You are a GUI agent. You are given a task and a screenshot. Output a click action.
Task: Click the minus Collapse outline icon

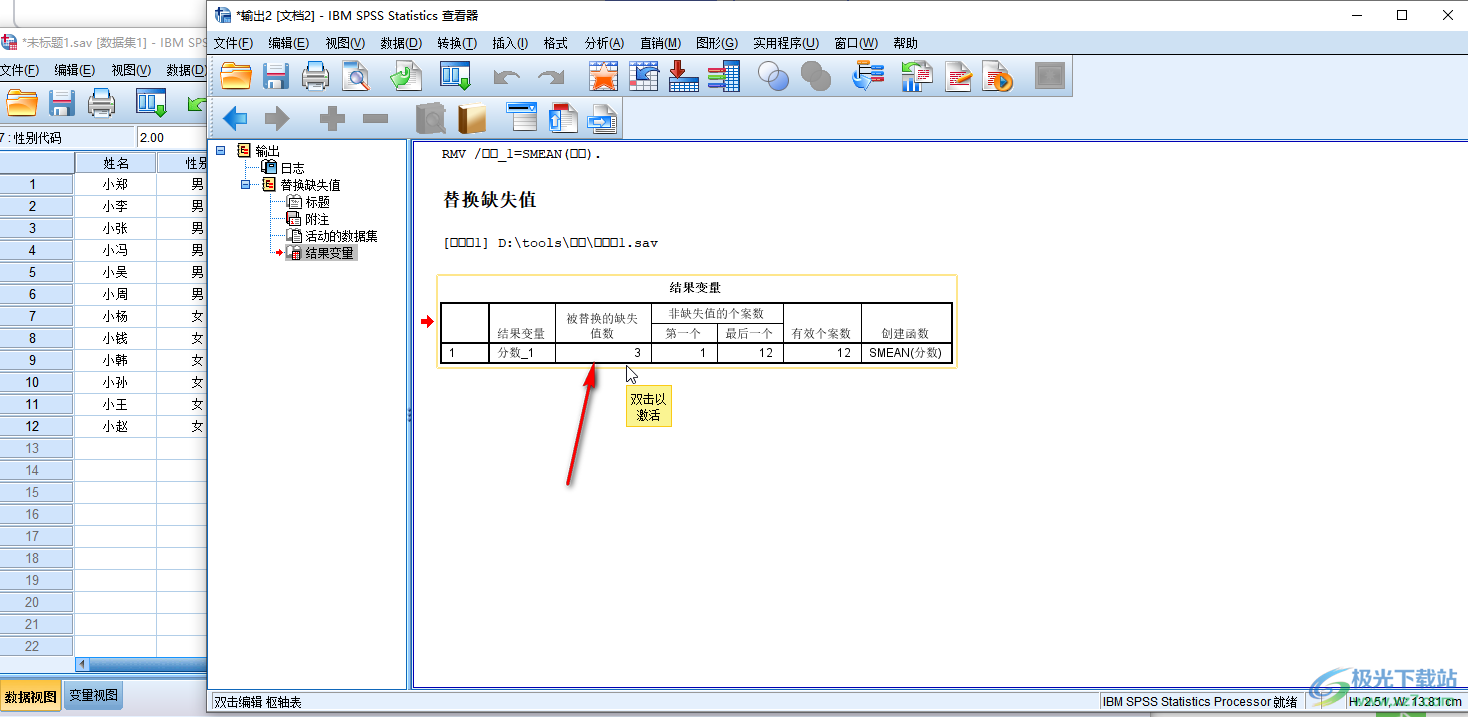tap(375, 119)
